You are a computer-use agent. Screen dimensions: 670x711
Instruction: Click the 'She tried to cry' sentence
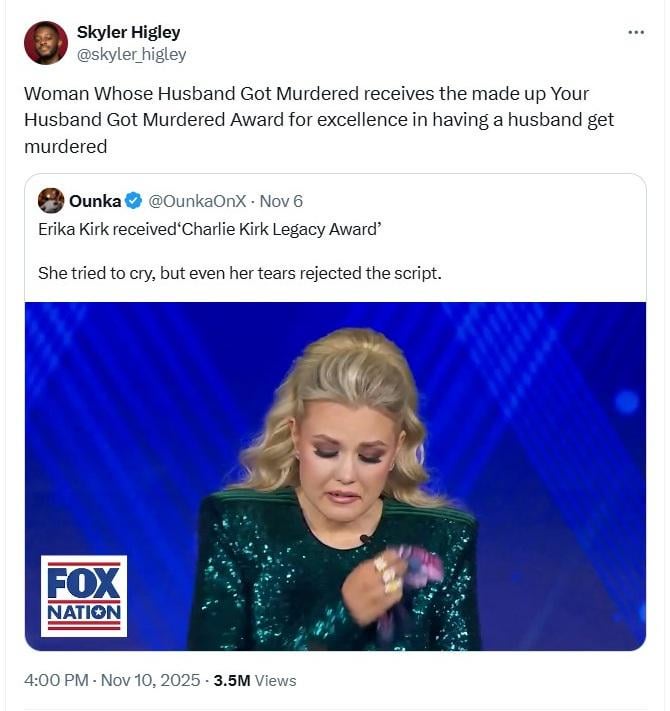(239, 272)
